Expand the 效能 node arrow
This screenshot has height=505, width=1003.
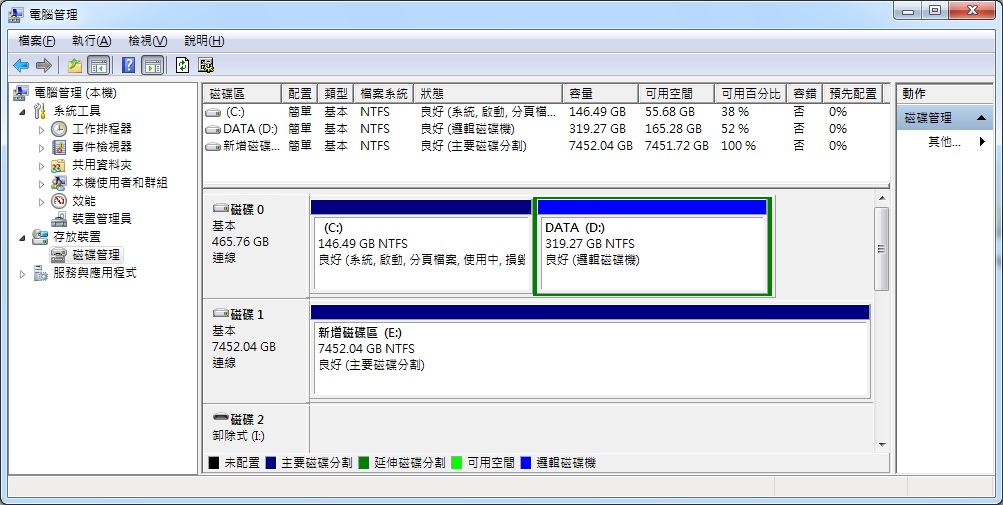pos(42,202)
